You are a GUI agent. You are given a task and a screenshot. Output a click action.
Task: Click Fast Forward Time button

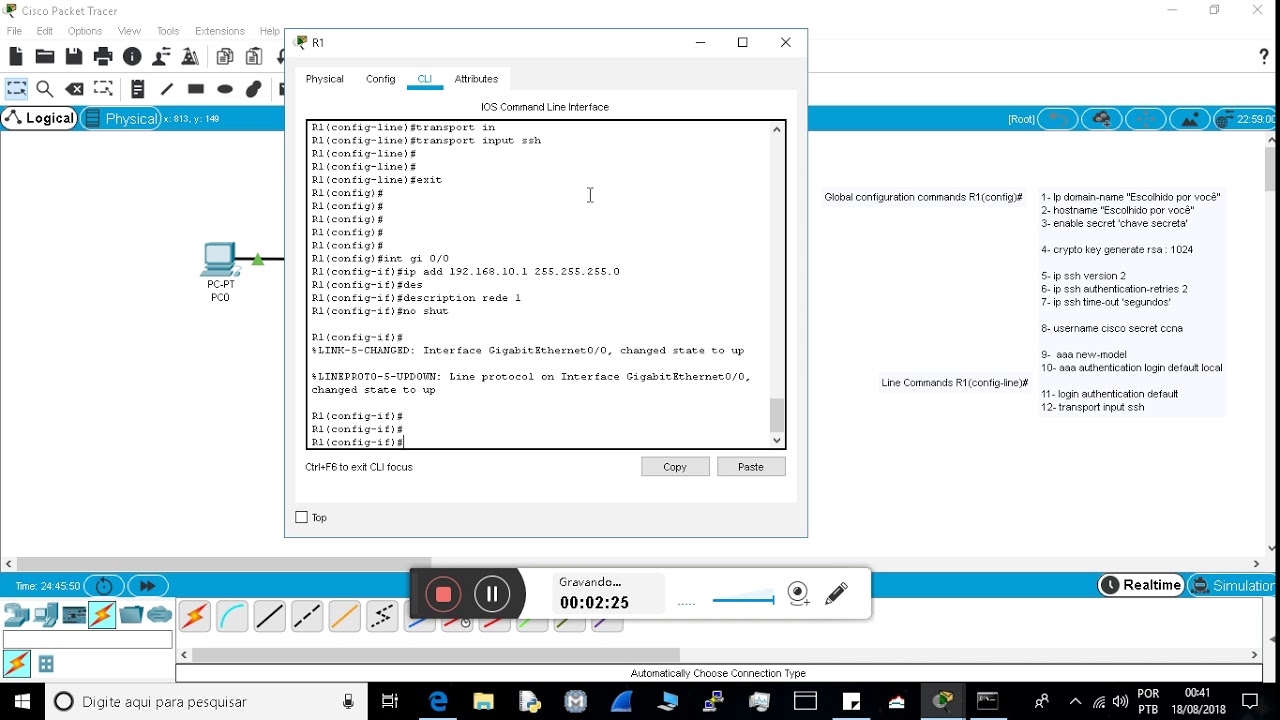(x=147, y=586)
